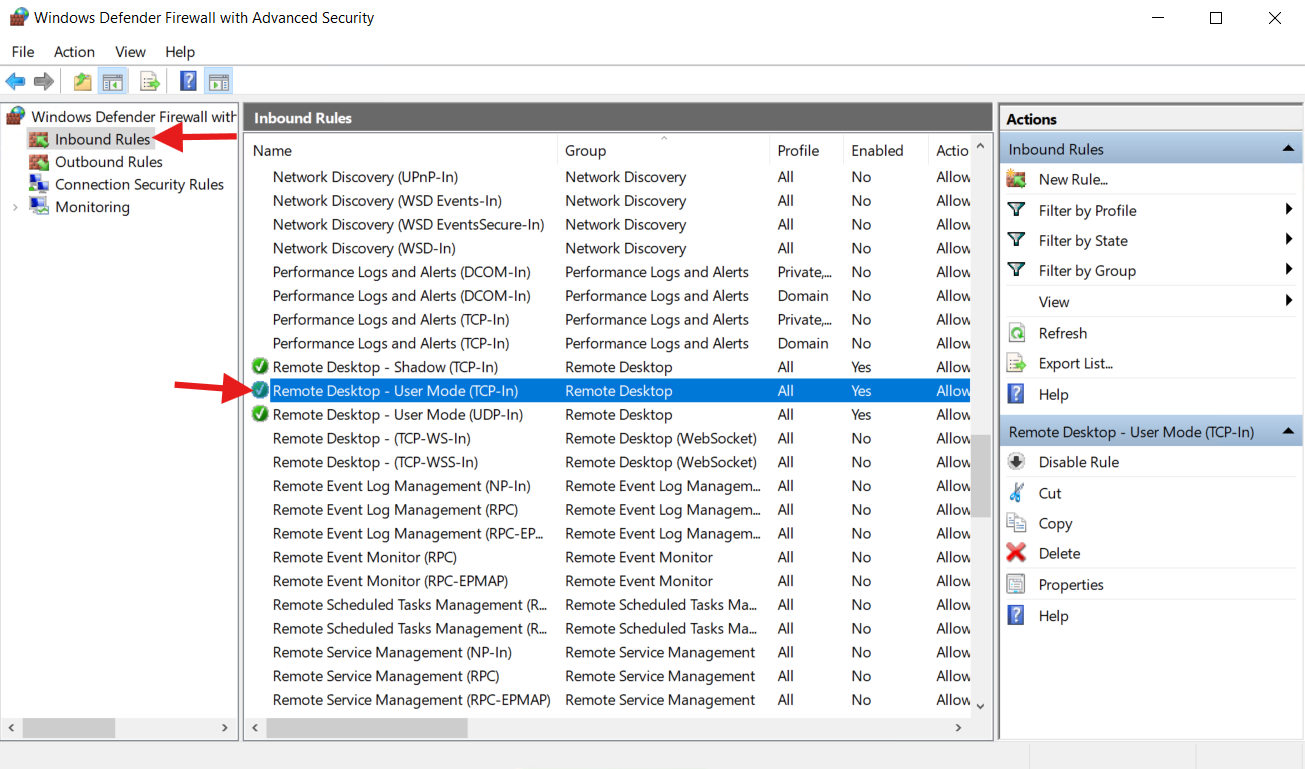Click the Outbound Rules tree icon

pyautogui.click(x=39, y=162)
